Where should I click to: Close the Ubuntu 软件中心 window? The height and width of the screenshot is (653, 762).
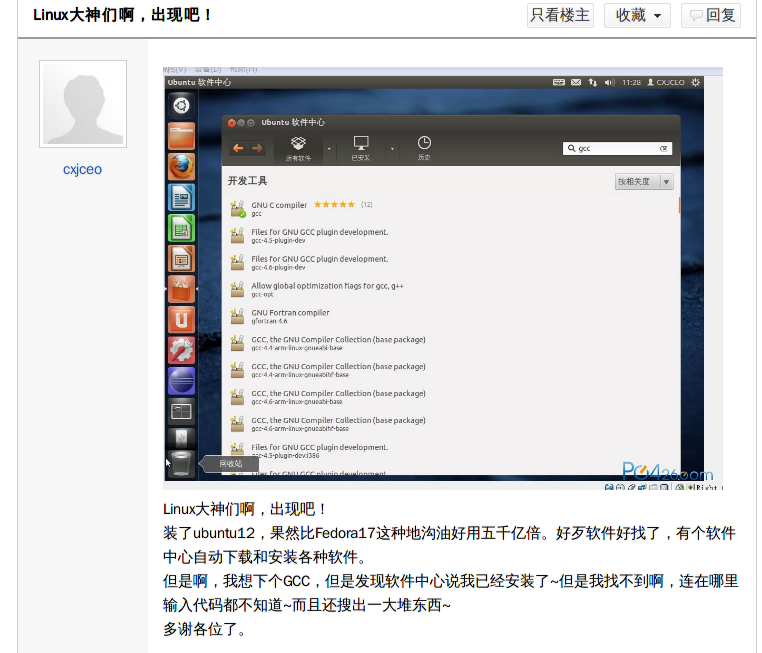(232, 123)
